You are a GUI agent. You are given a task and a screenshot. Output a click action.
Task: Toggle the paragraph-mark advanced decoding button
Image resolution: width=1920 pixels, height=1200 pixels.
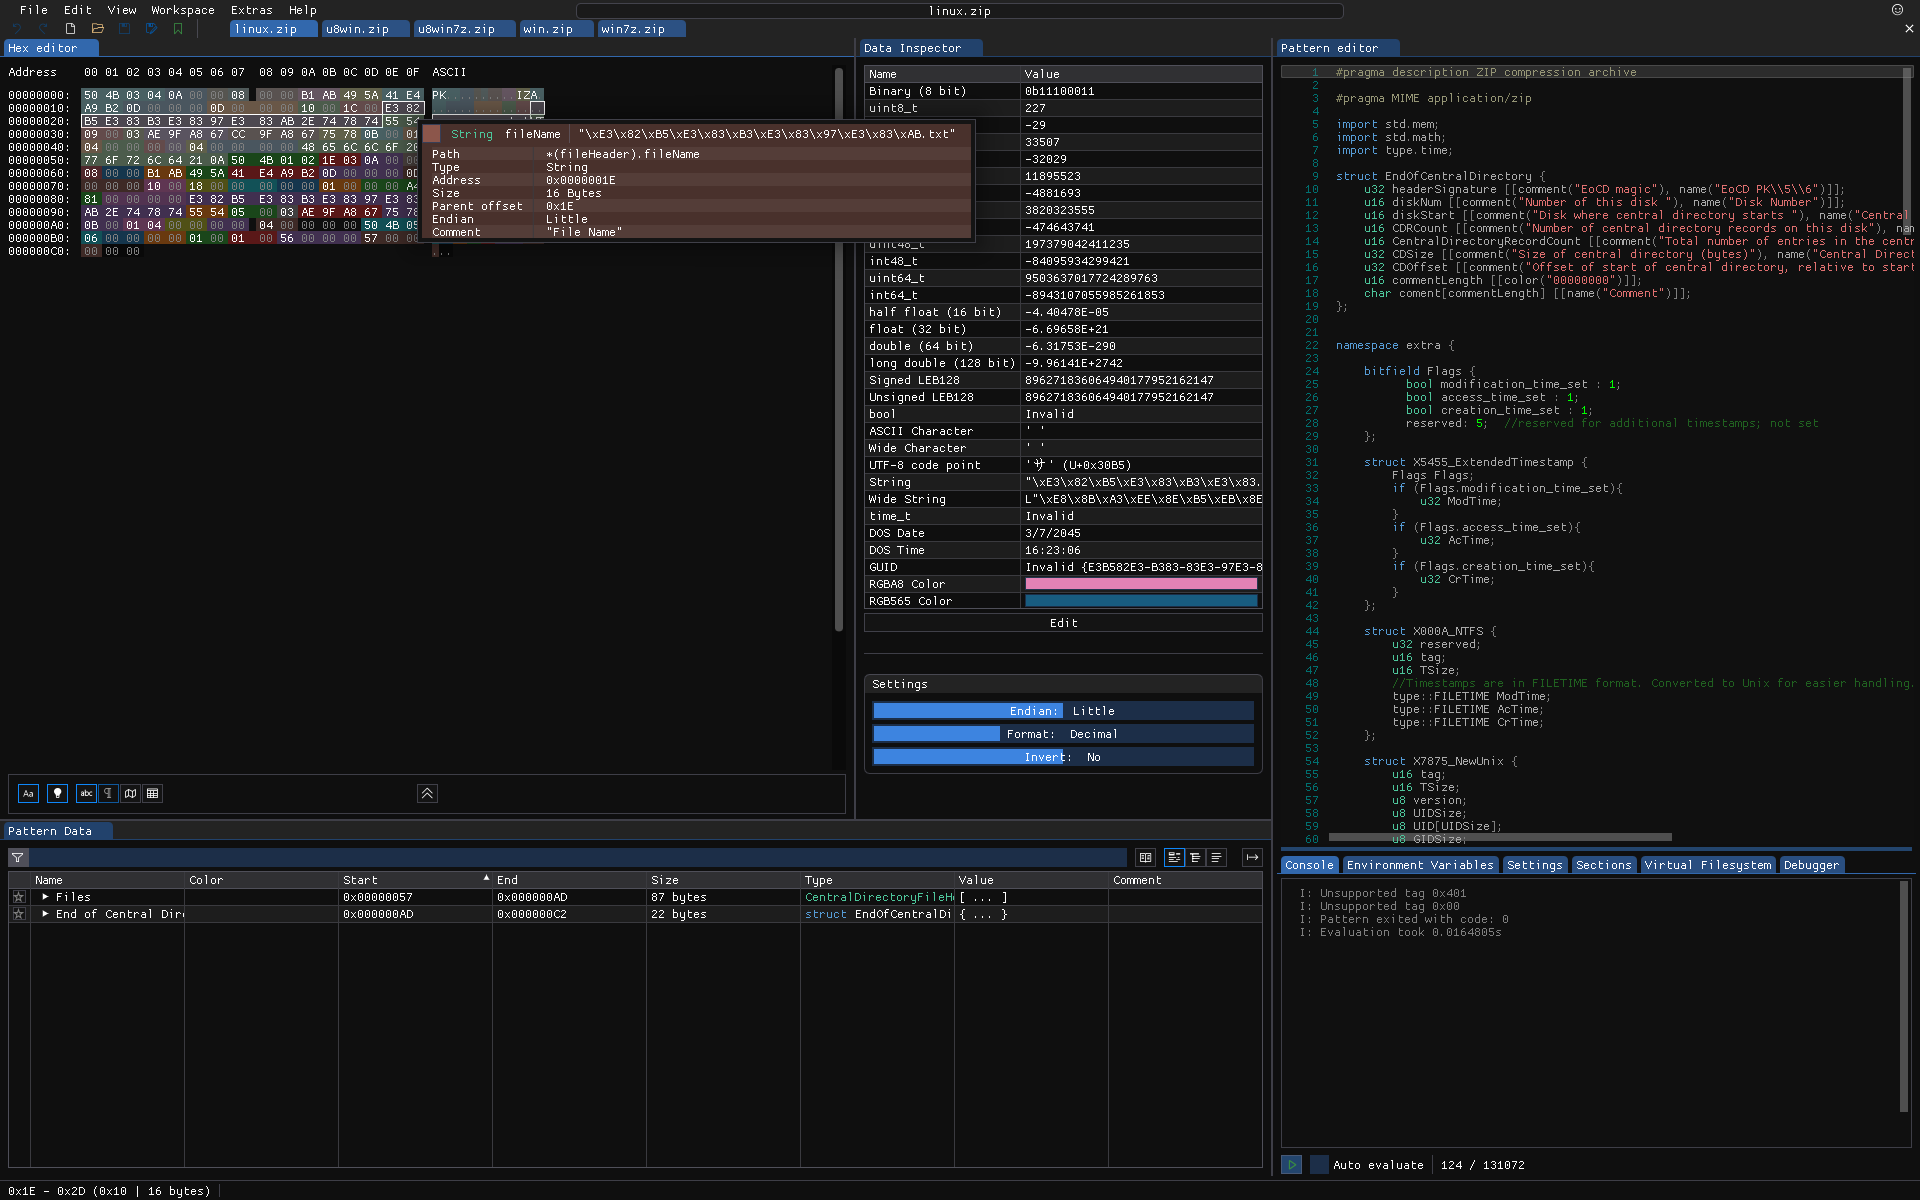coord(108,793)
